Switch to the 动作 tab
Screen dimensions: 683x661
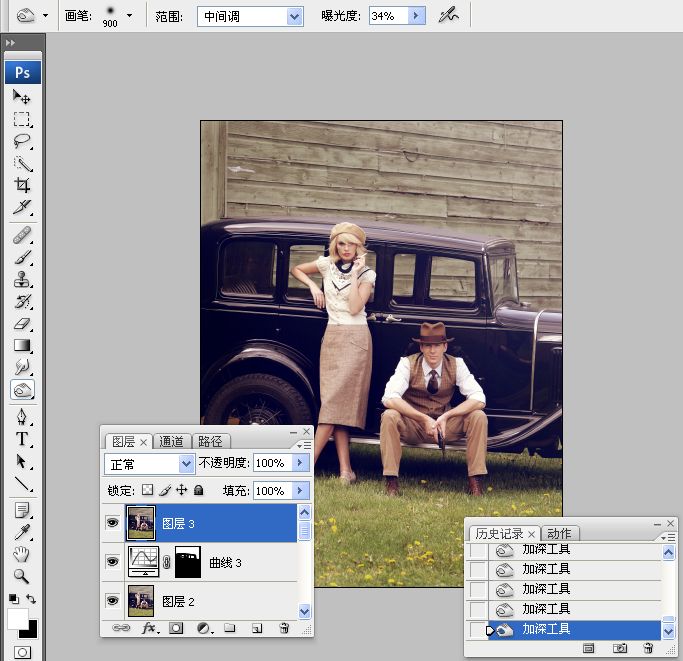pyautogui.click(x=560, y=533)
